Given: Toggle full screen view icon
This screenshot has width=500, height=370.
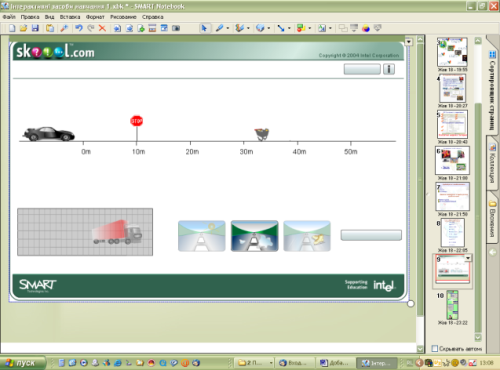Looking at the screenshot, I should click(x=164, y=28).
